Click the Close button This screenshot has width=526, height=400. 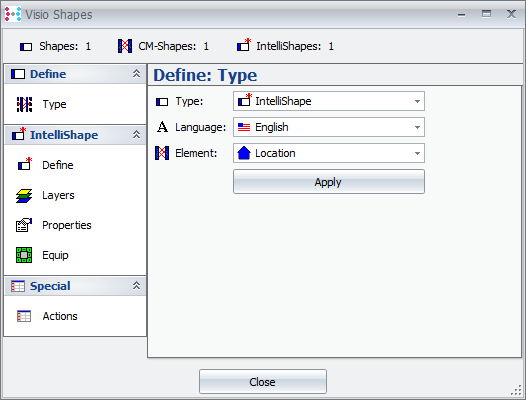pos(263,382)
